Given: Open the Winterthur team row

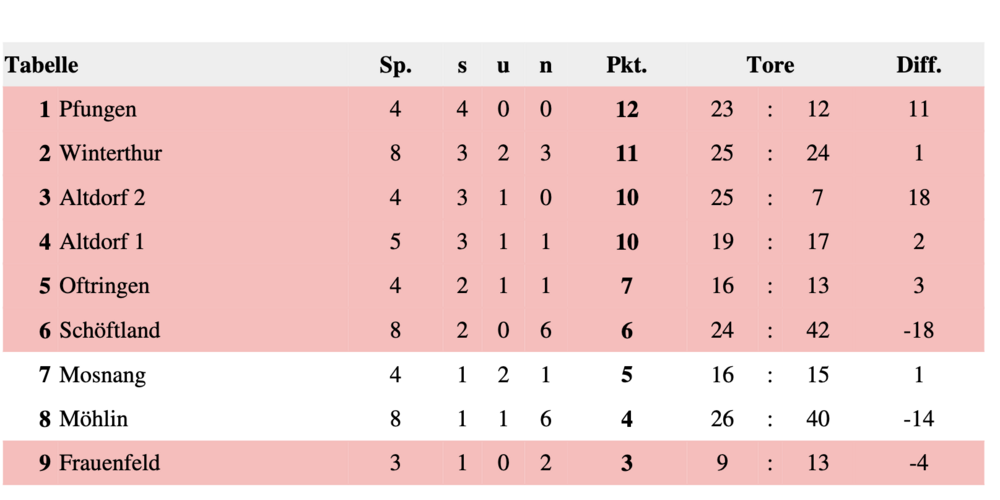Looking at the screenshot, I should 494,153.
